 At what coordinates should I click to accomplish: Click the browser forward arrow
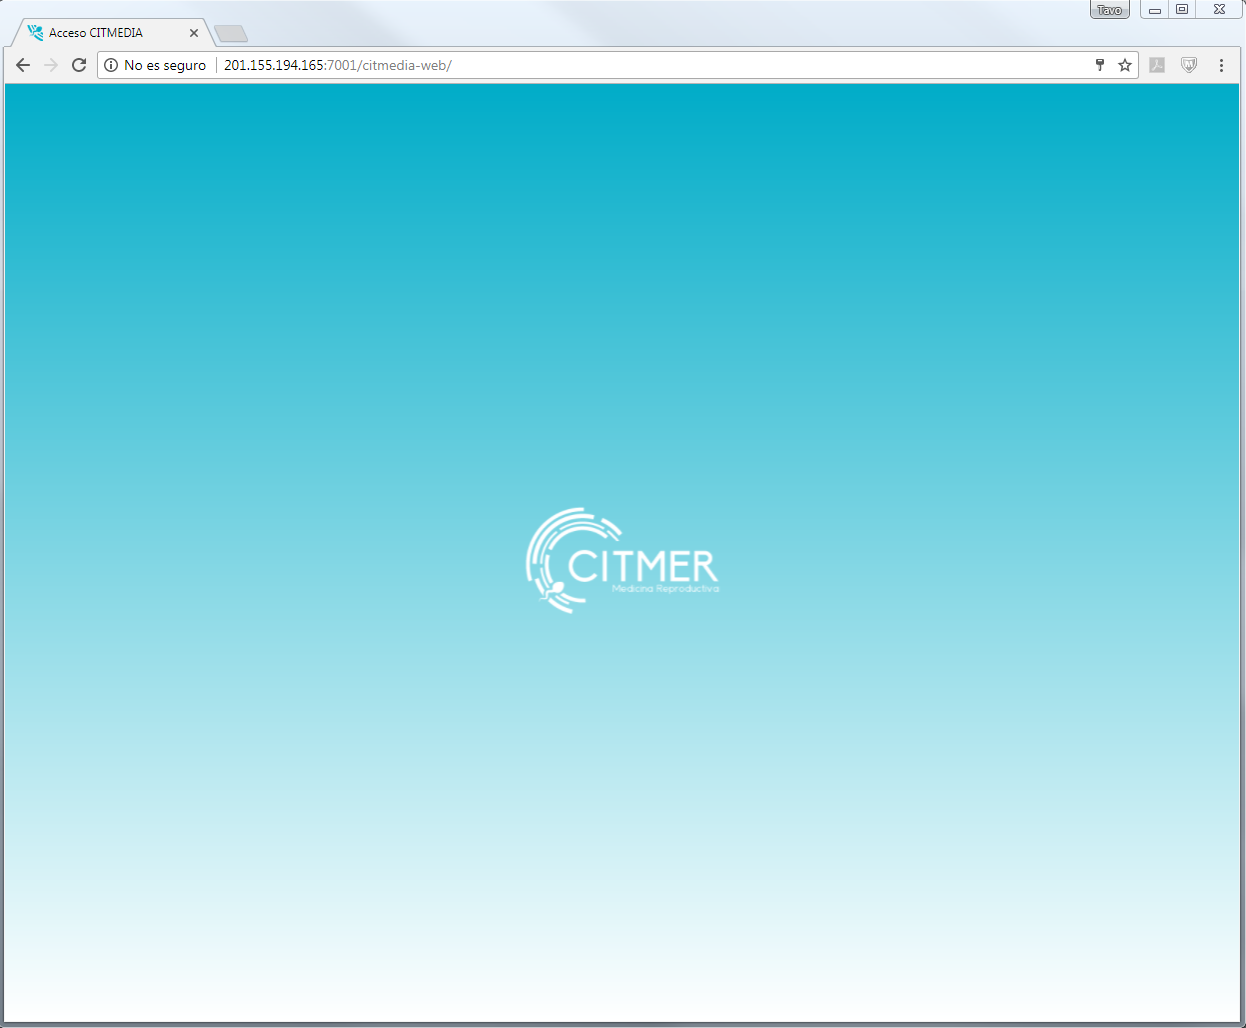coord(51,65)
